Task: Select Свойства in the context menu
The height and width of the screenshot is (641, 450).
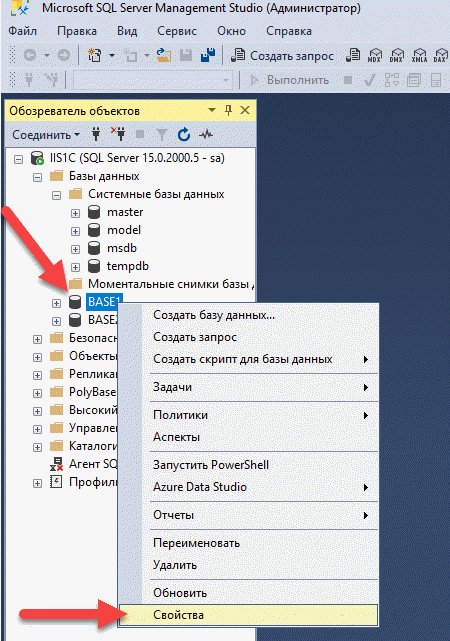Action: point(248,615)
